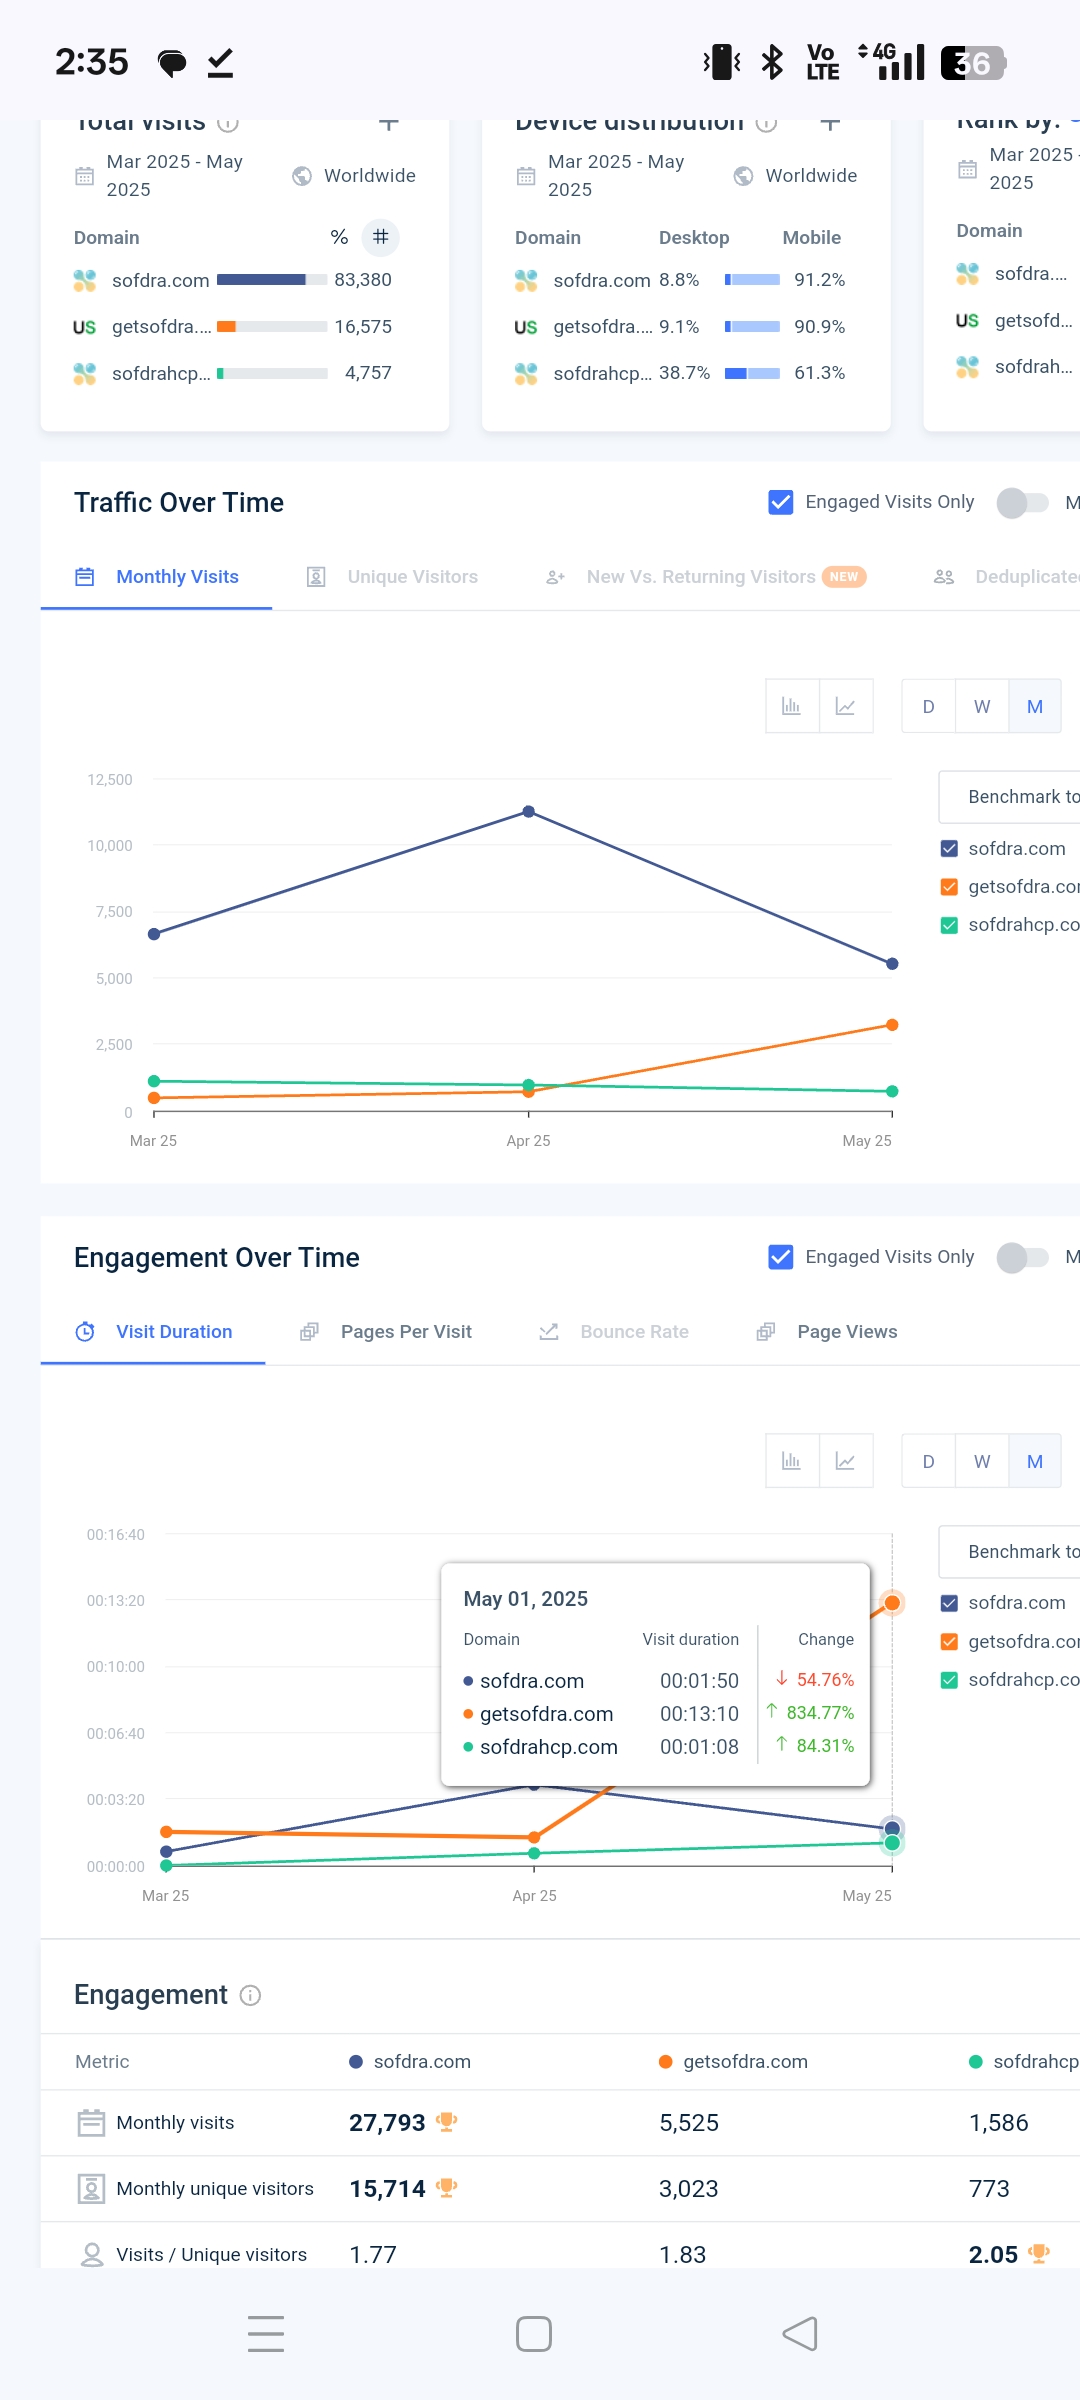
Task: Open Benchmark dropdown in Traffic Over Time
Action: [x=1010, y=797]
